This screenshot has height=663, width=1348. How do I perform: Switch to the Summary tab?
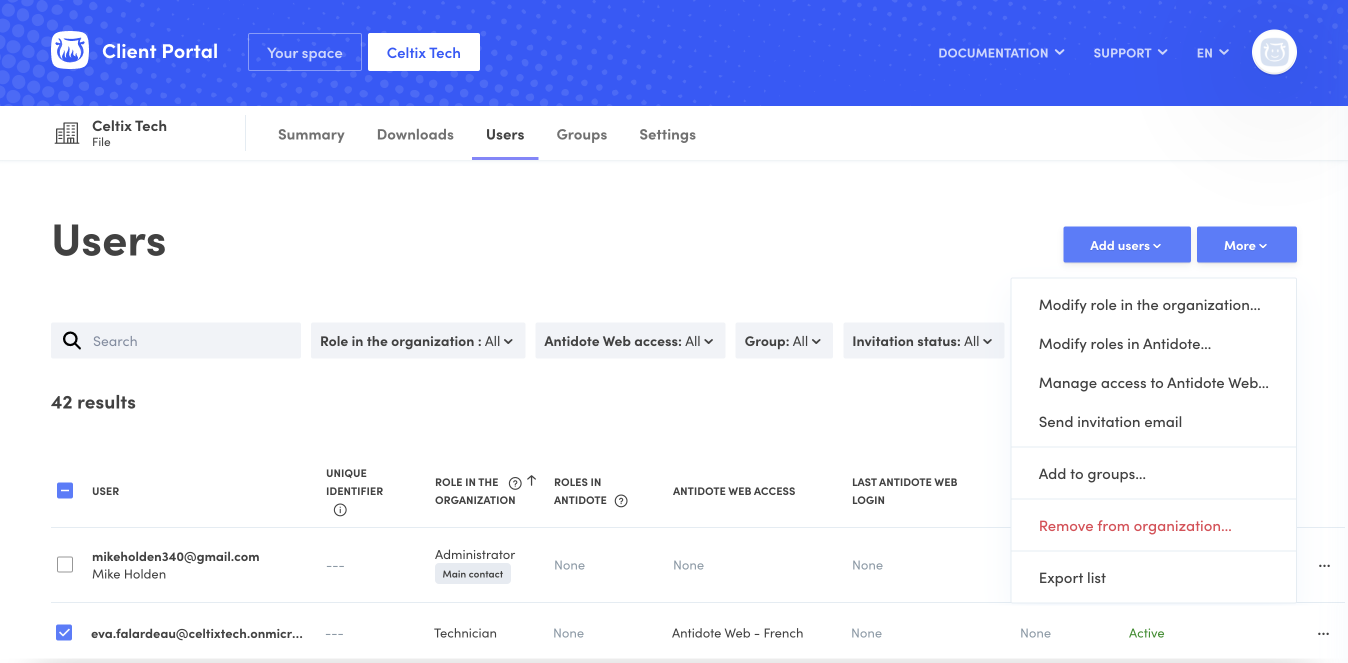311,134
